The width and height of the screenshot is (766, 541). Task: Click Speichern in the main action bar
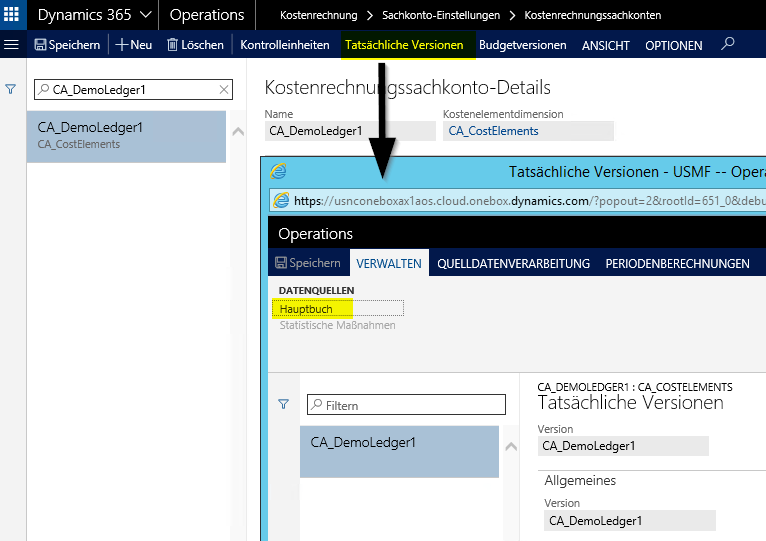pos(67,45)
